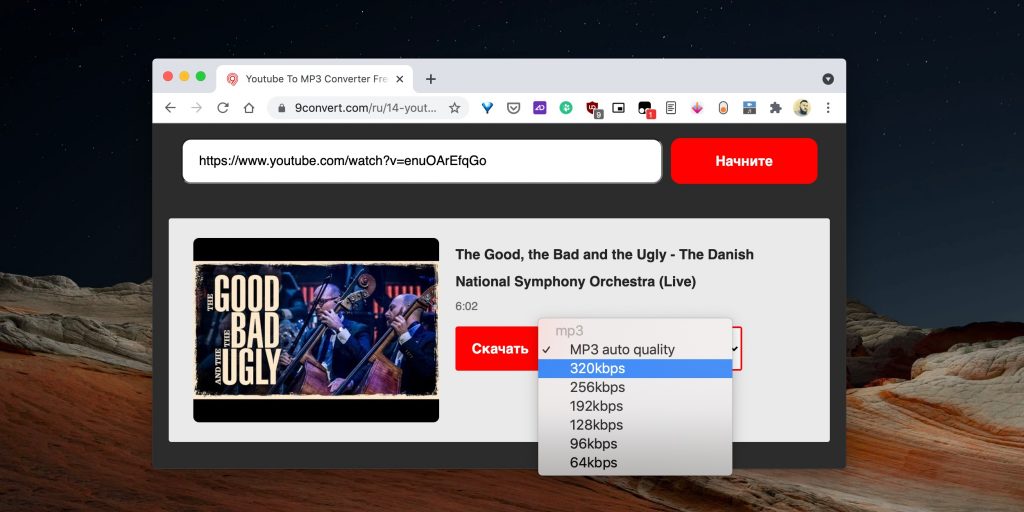Close the Youtube To MP3 Converter tab

tap(400, 79)
